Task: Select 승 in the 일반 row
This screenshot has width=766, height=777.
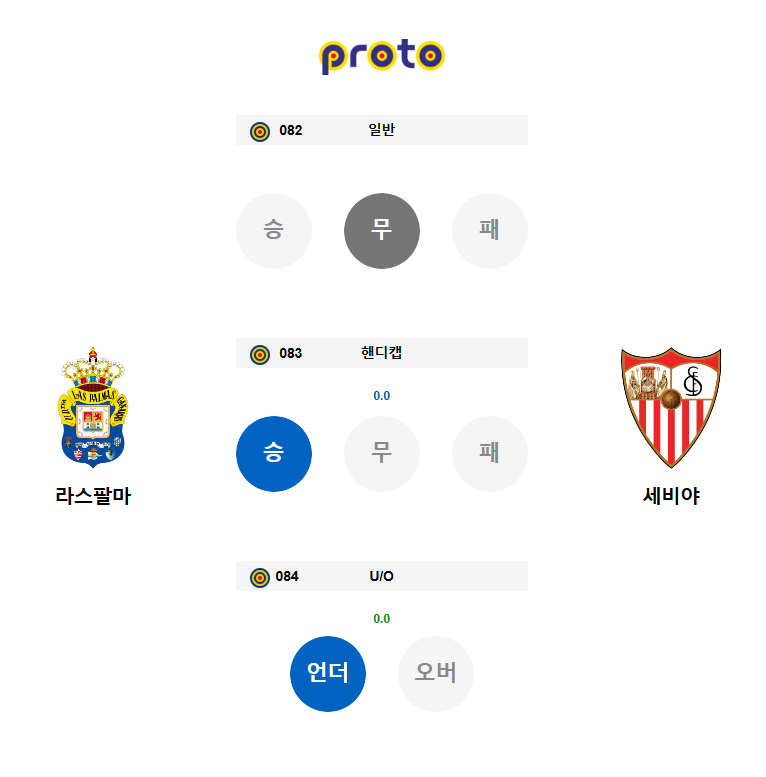Action: [274, 231]
